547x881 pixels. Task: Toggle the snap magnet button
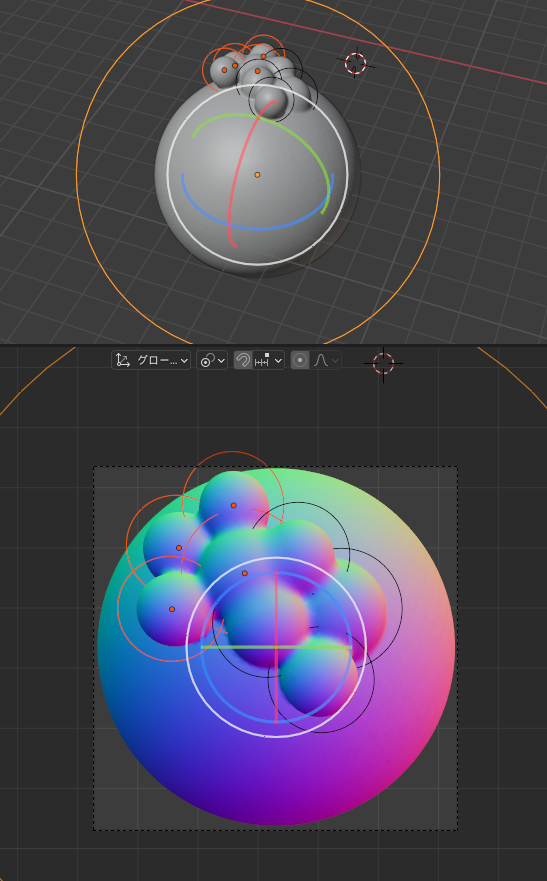point(243,360)
